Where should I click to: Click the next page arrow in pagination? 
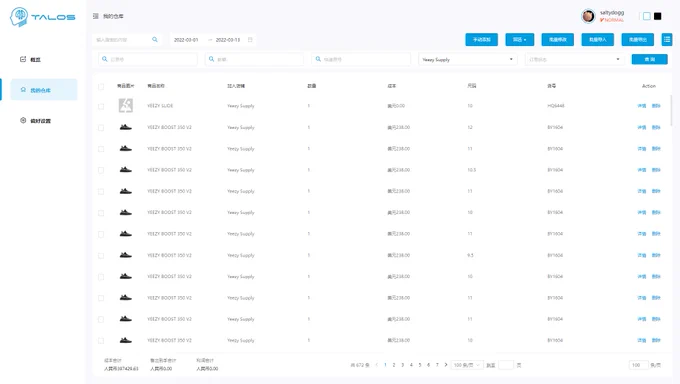coord(446,365)
